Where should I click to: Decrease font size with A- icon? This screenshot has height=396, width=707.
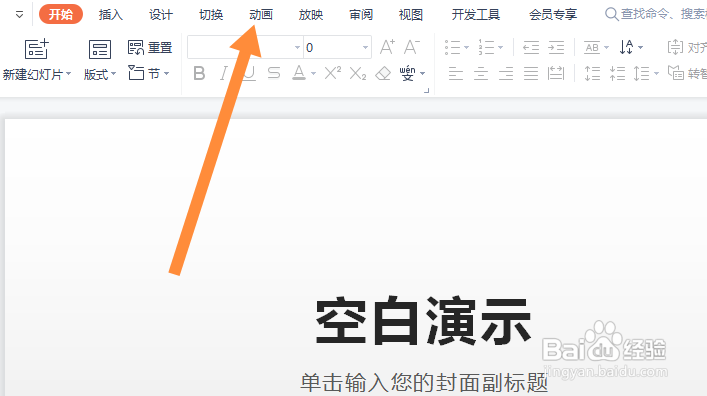pyautogui.click(x=411, y=47)
